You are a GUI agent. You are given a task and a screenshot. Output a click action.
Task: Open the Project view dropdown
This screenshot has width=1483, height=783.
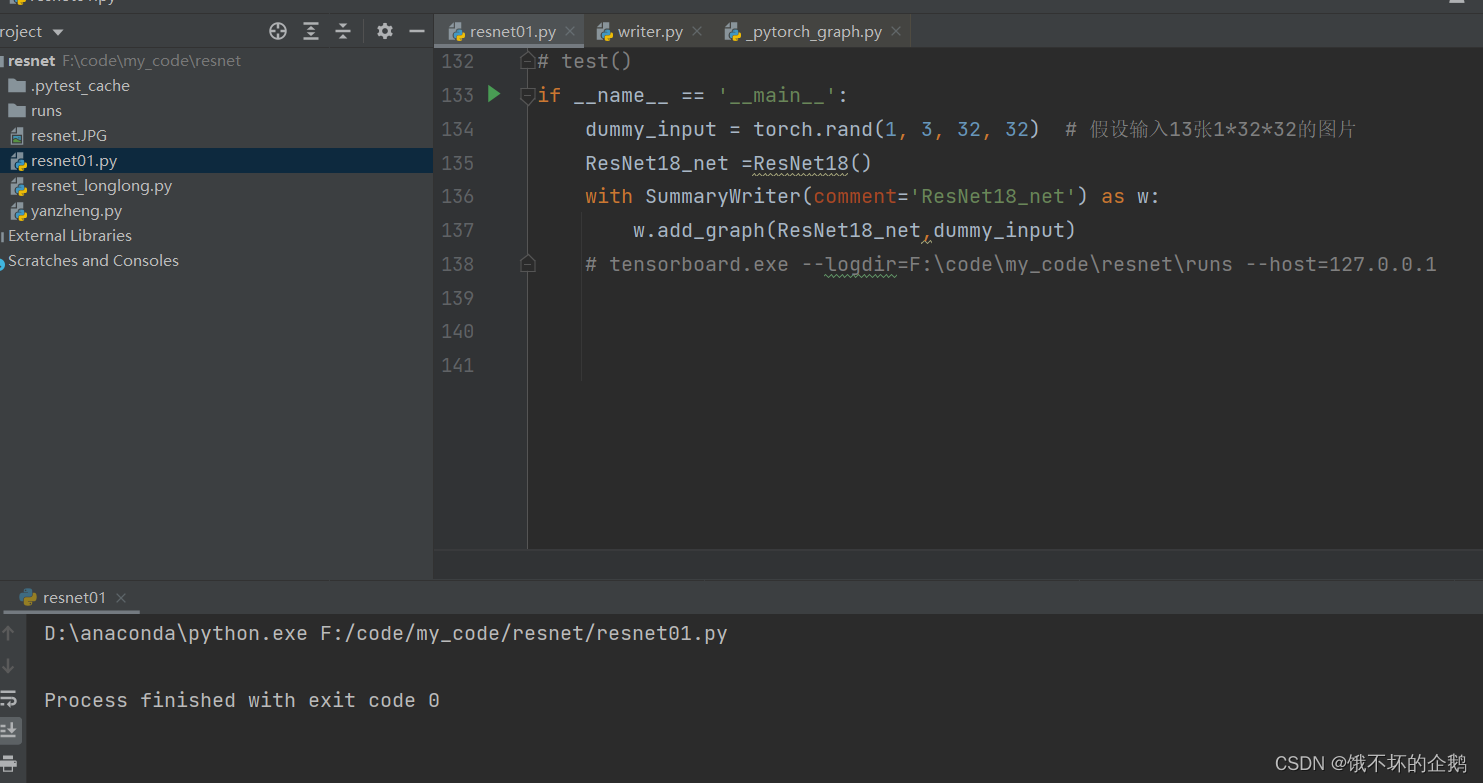pyautogui.click(x=32, y=32)
